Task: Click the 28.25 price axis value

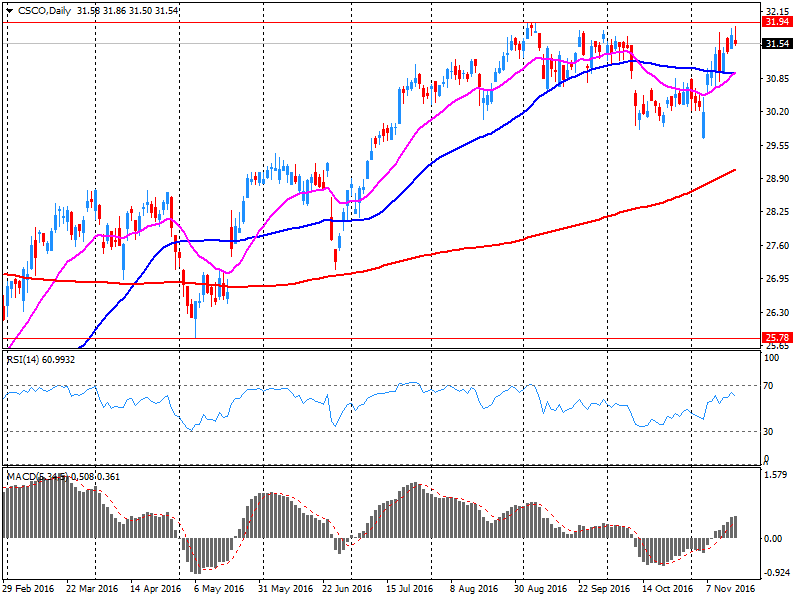Action: tap(778, 212)
